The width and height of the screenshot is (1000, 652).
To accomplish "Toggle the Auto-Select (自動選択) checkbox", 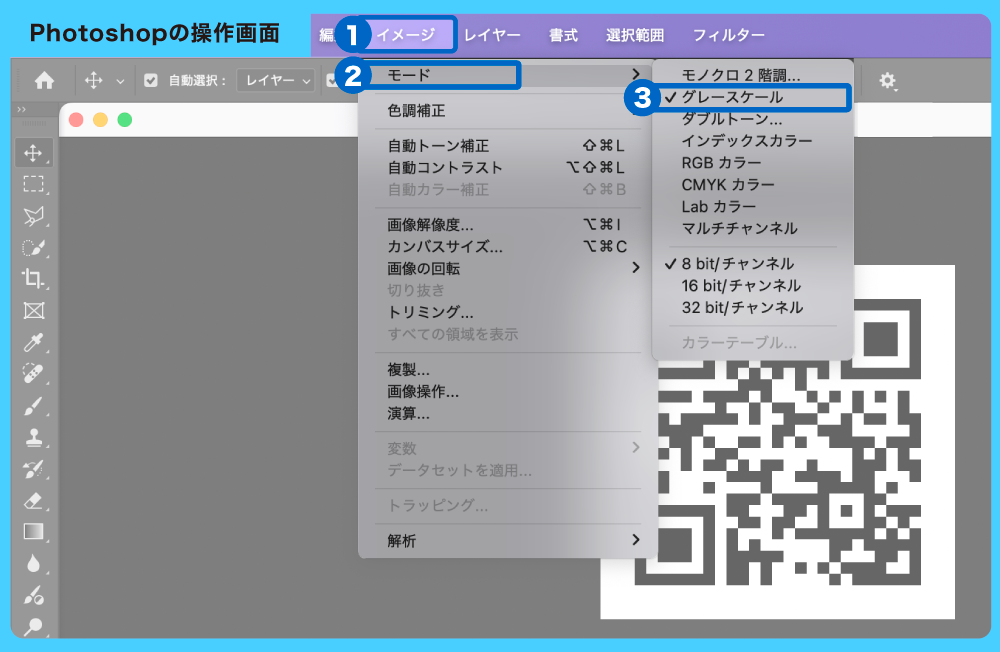I will [x=151, y=80].
